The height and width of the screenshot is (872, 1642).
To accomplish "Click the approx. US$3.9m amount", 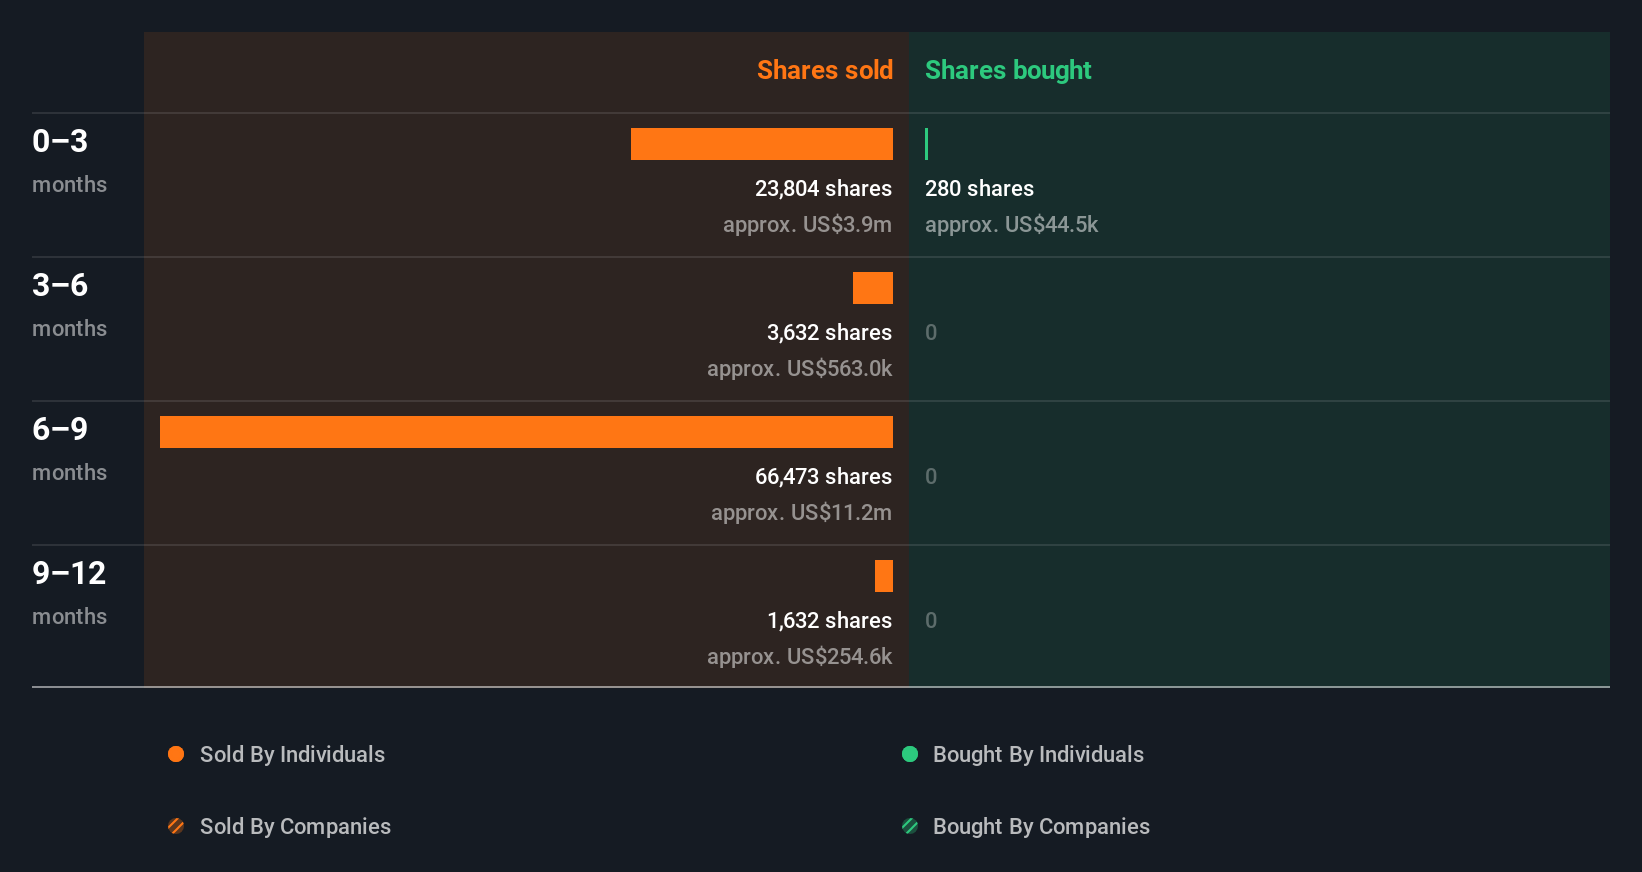I will point(807,225).
